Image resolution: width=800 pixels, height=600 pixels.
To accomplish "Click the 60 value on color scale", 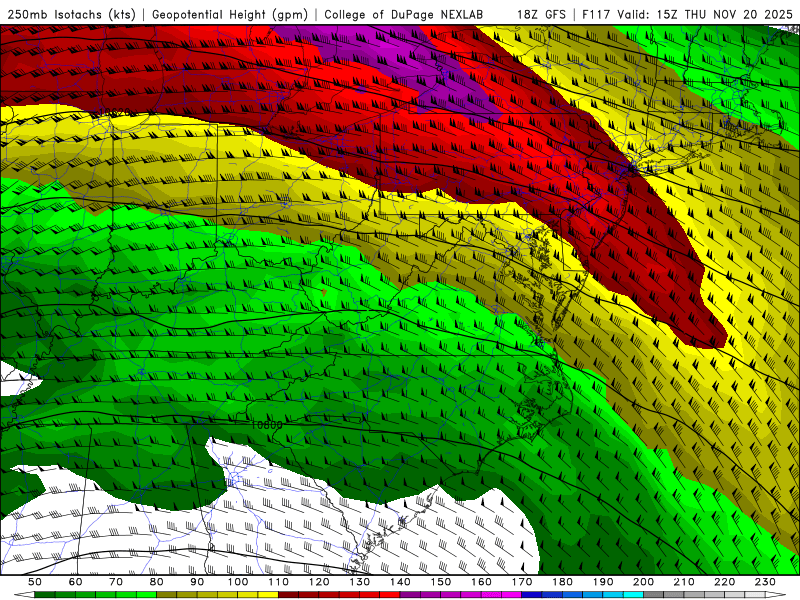I will click(76, 582).
